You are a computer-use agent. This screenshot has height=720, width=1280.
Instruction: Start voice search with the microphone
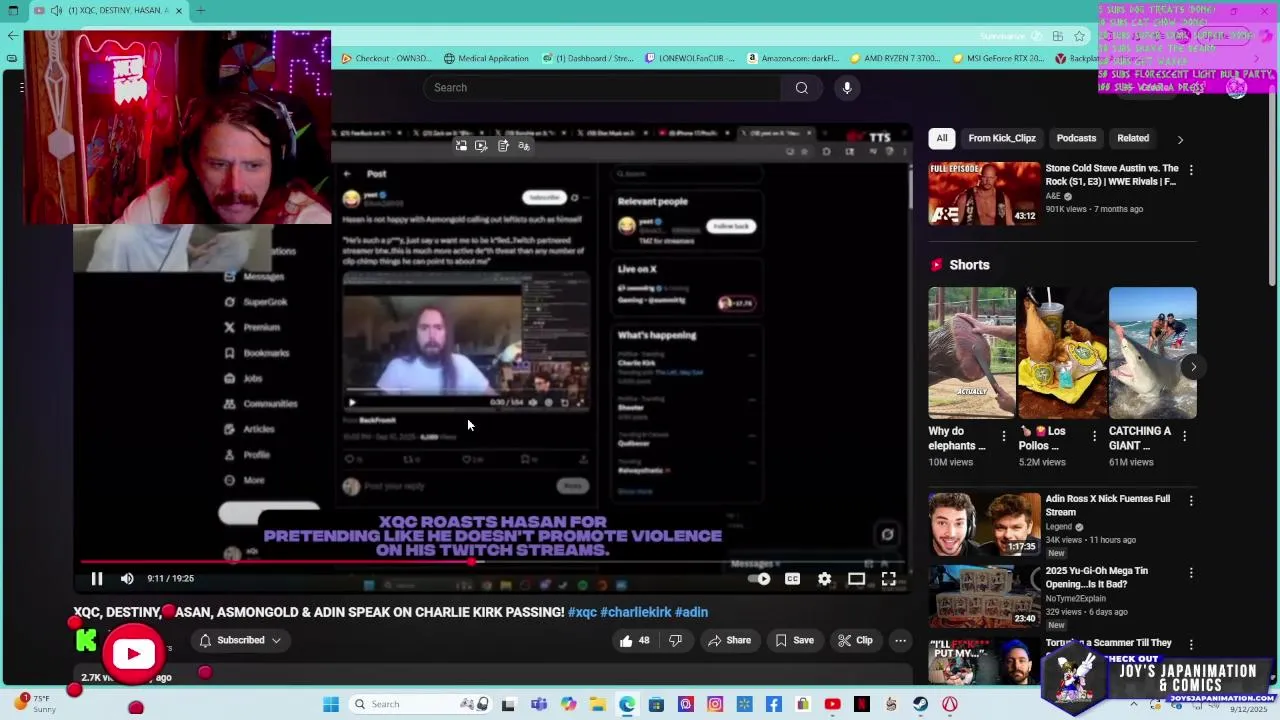pos(847,87)
